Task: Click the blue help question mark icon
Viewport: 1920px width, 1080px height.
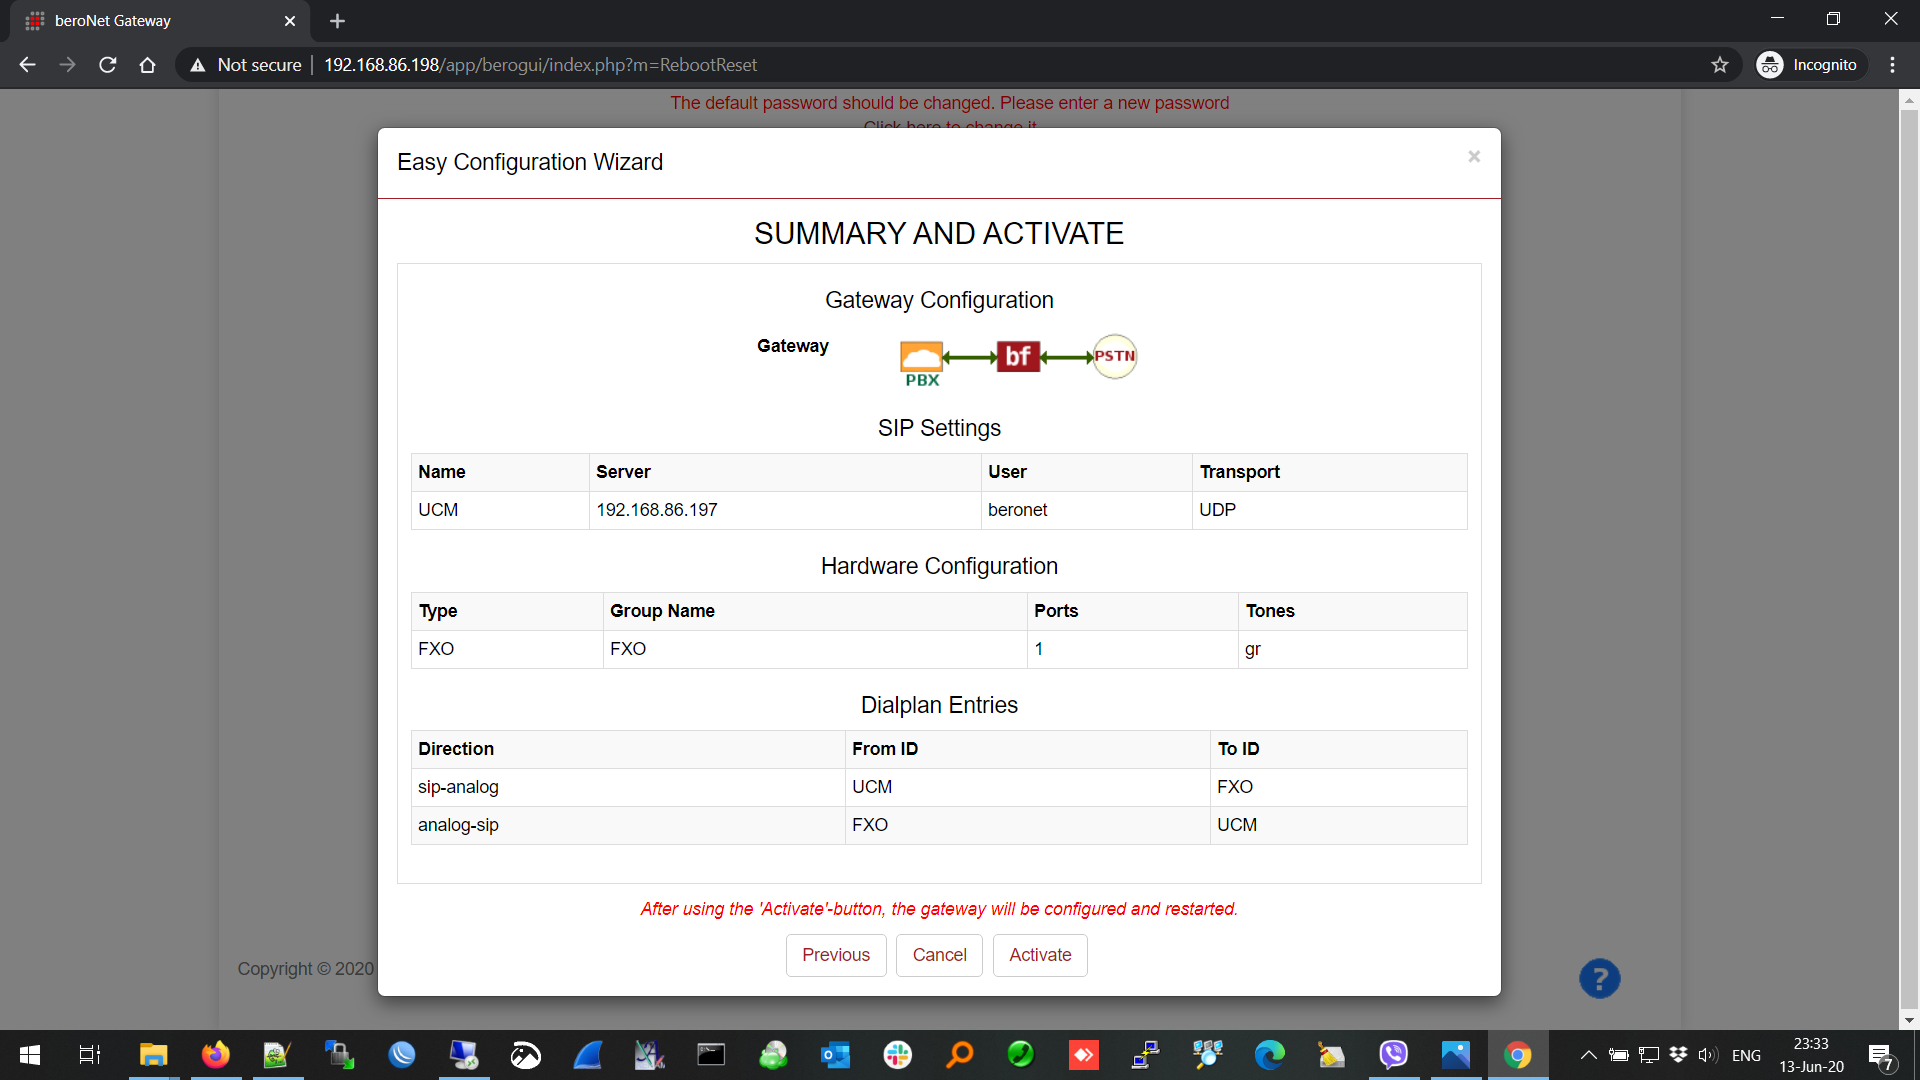Action: 1599,979
